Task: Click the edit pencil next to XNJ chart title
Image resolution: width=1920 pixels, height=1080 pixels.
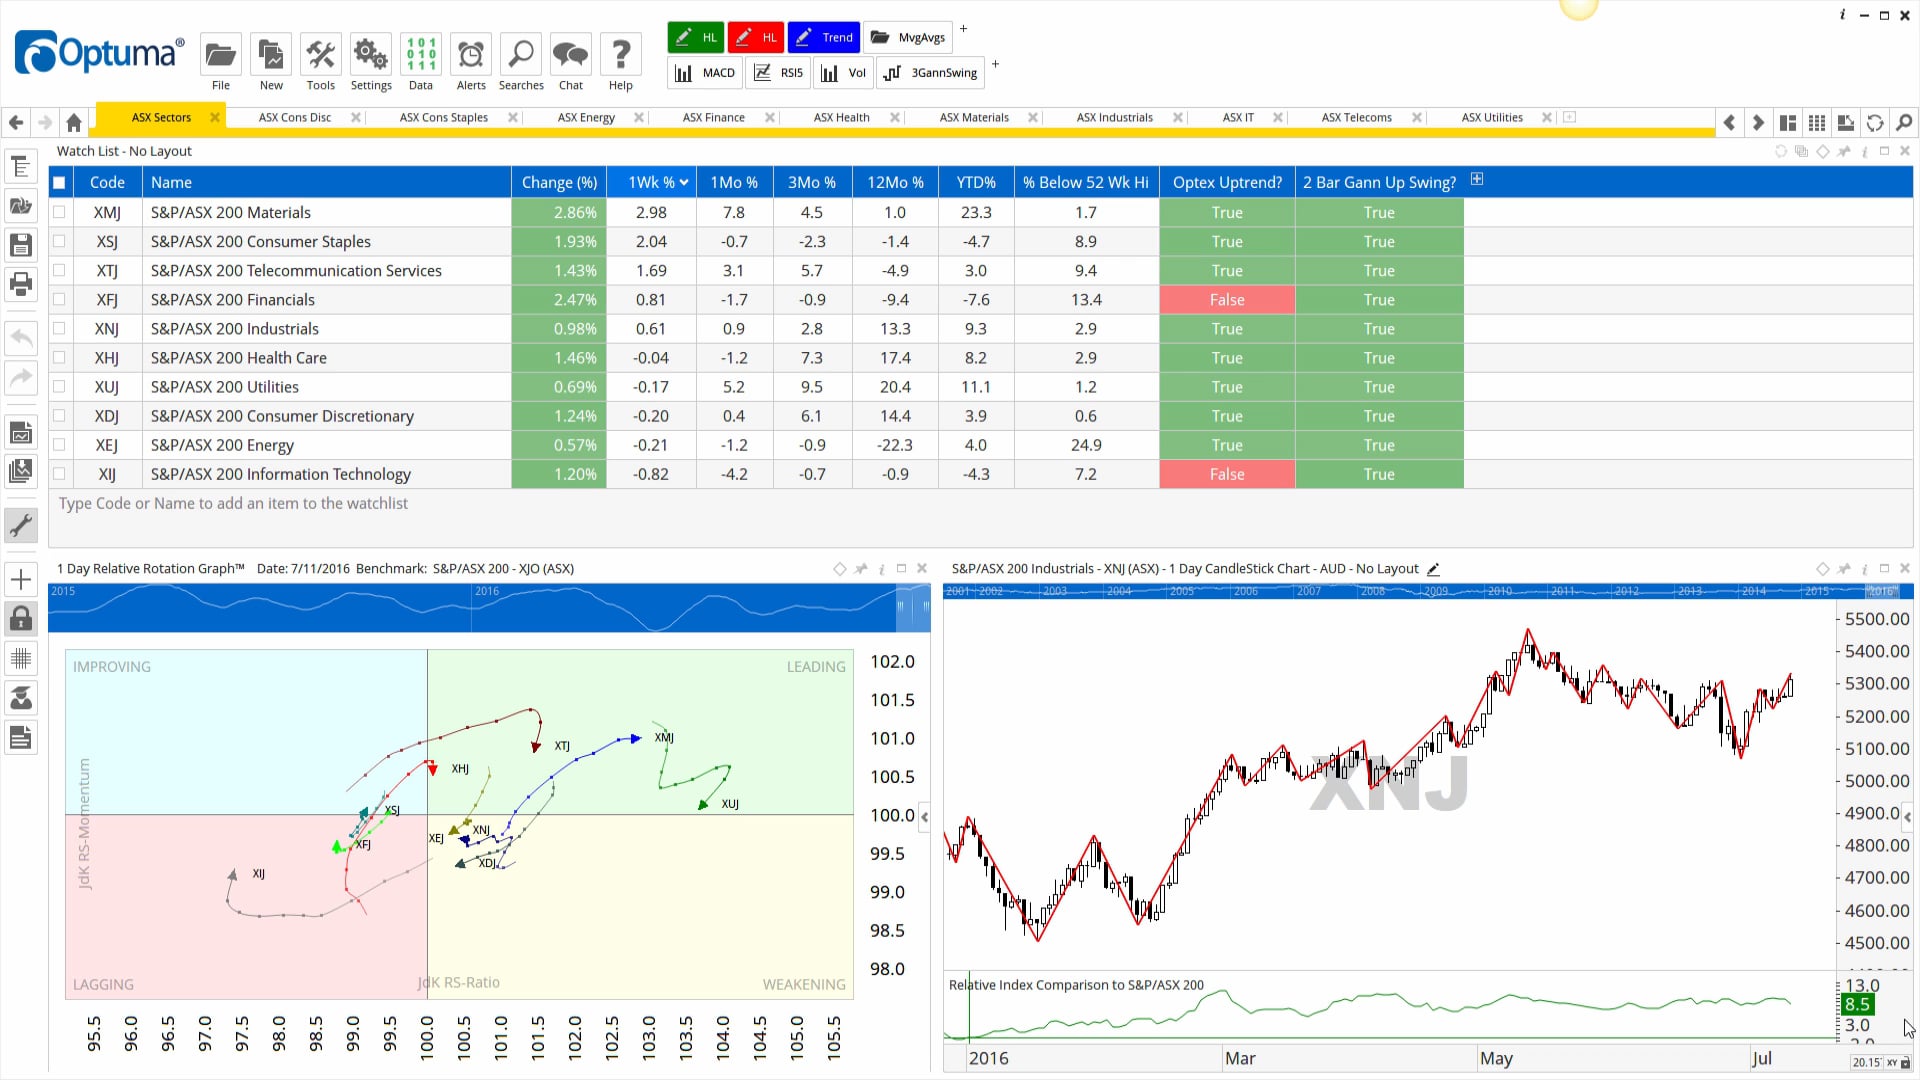Action: pyautogui.click(x=1433, y=569)
